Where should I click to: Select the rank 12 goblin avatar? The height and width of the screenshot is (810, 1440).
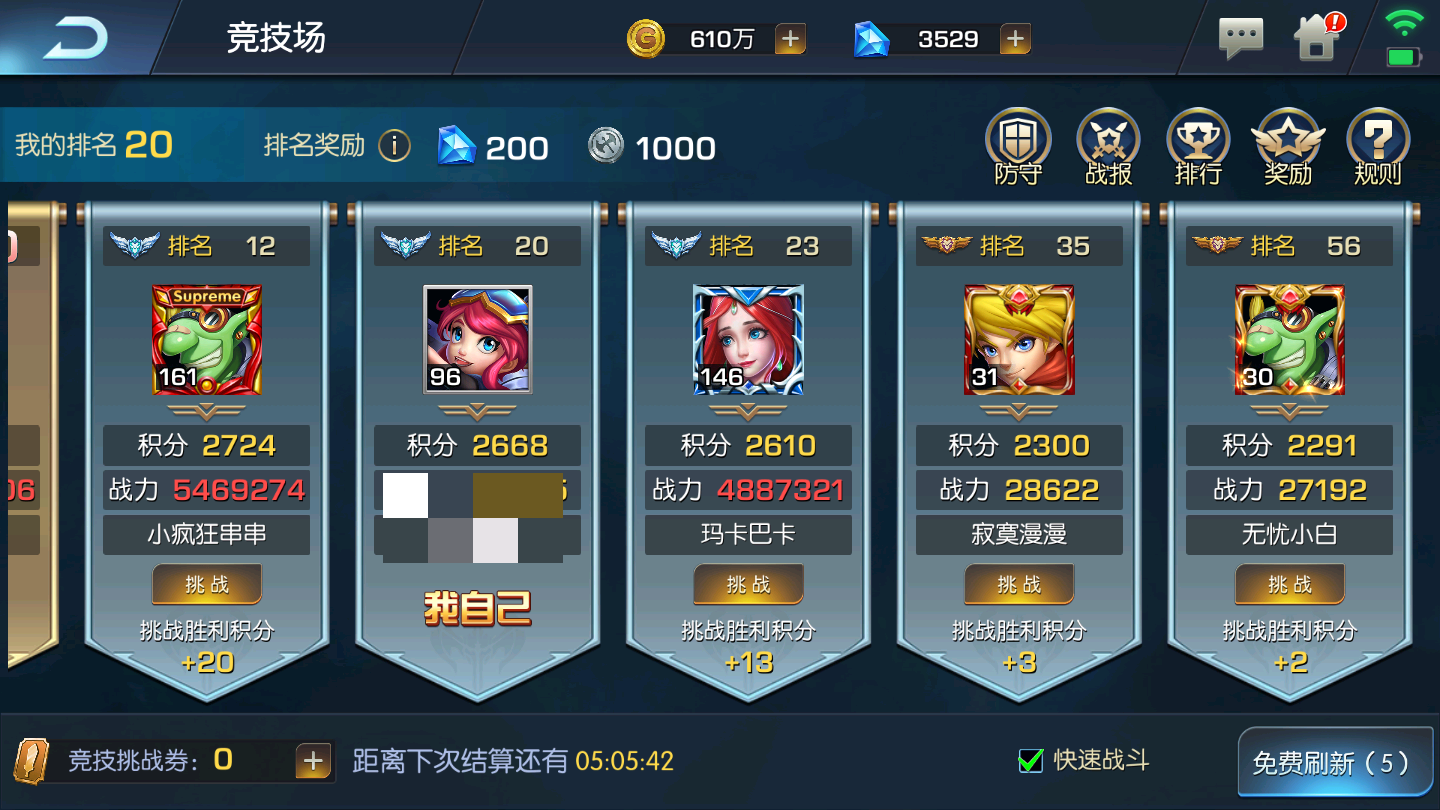point(207,340)
